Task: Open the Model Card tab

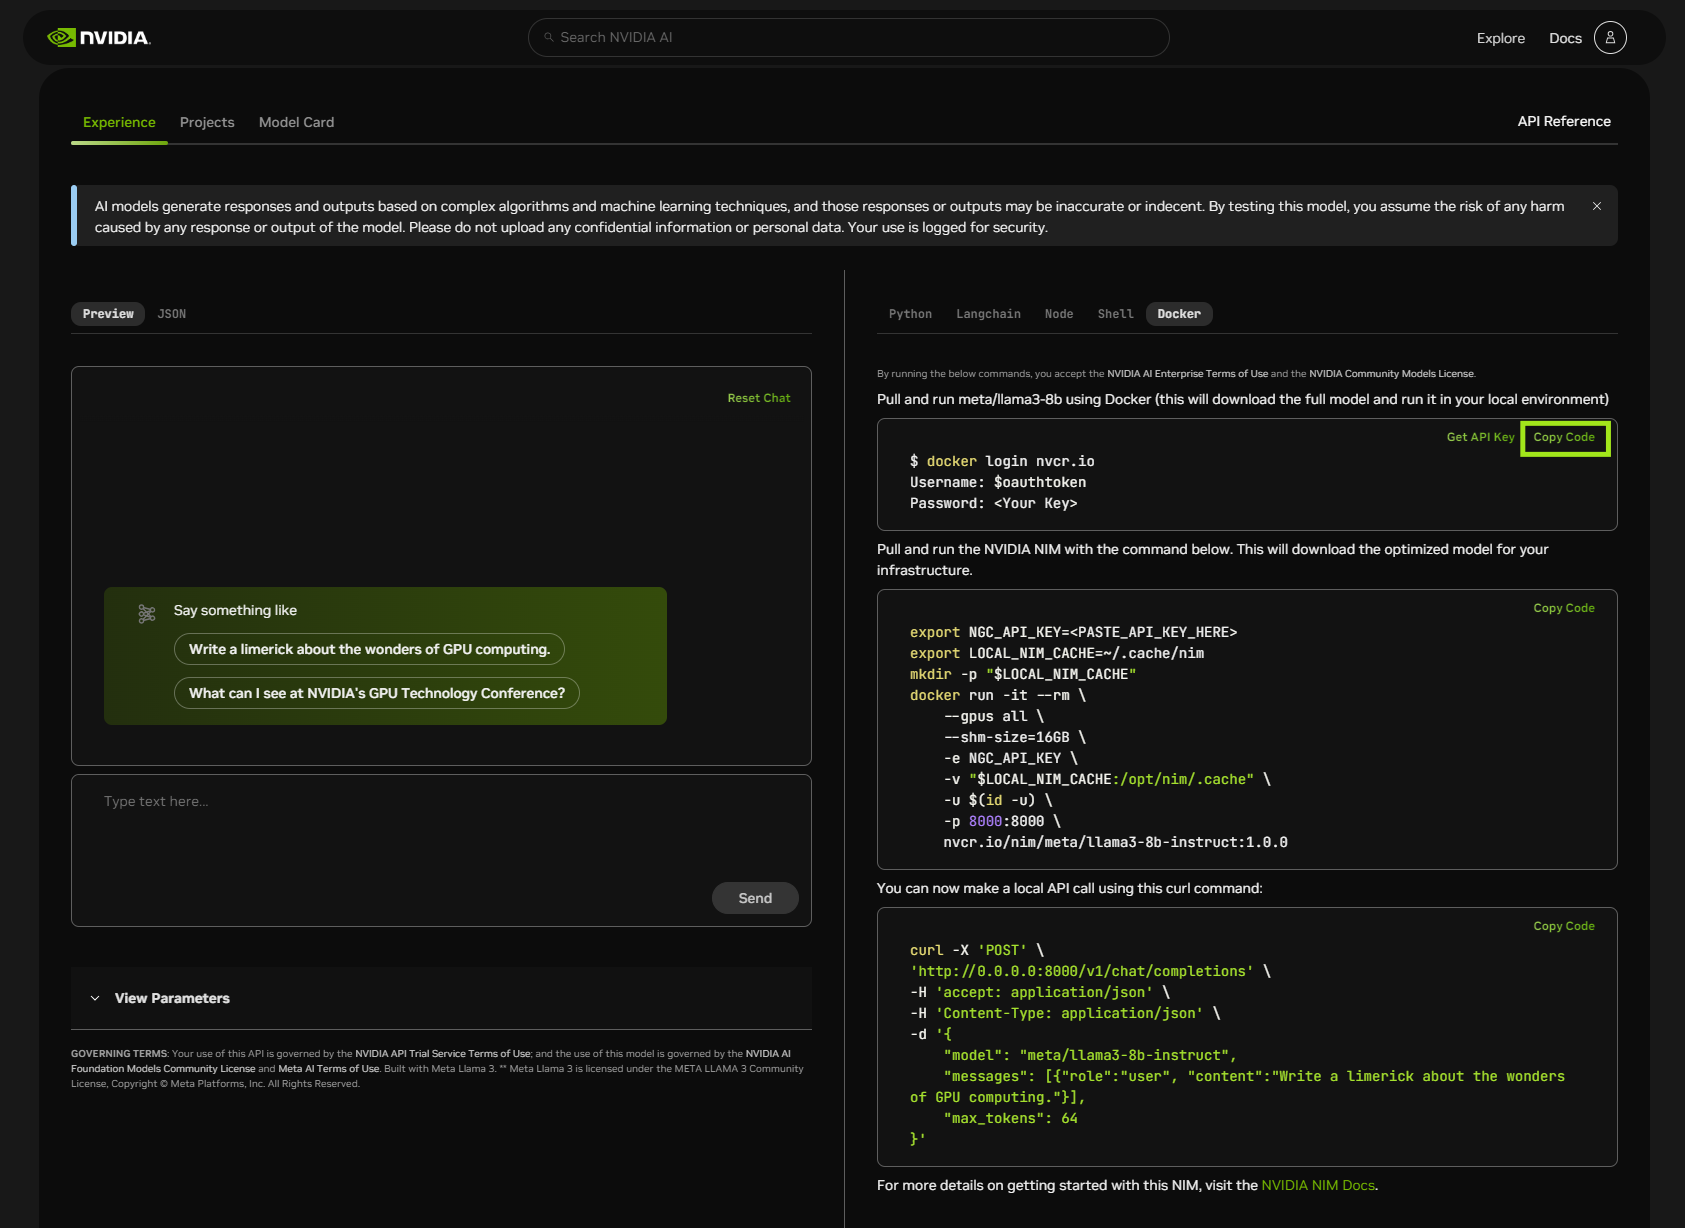Action: [x=296, y=122]
